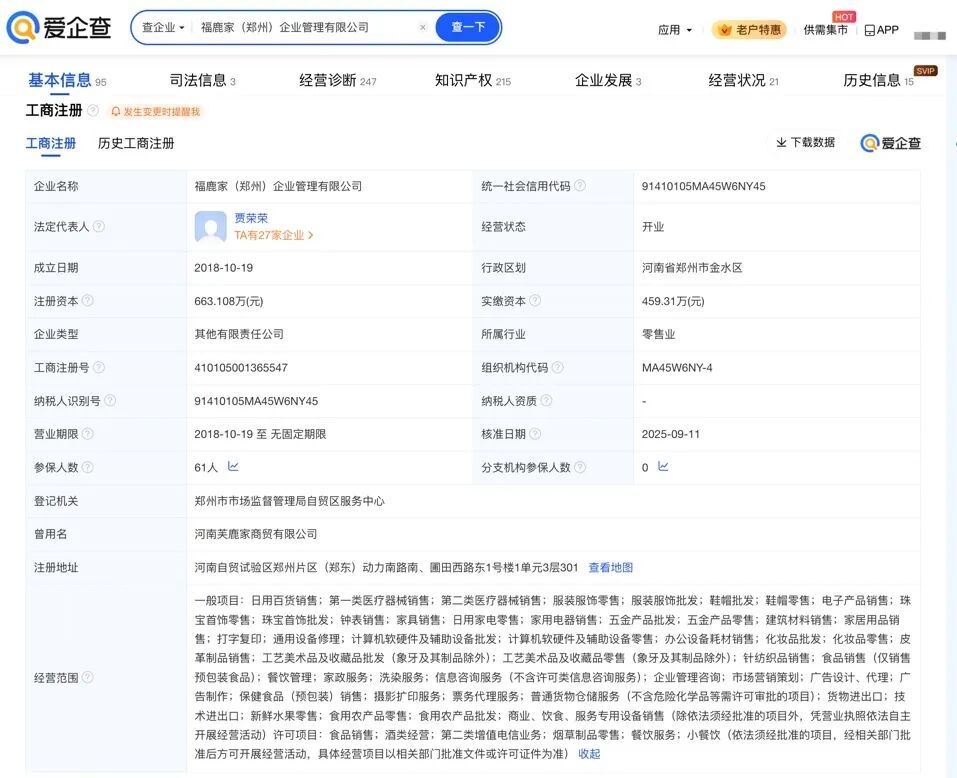Screen dimensions: 957x778
Task: Click the 查一下 search button
Action: [467, 28]
